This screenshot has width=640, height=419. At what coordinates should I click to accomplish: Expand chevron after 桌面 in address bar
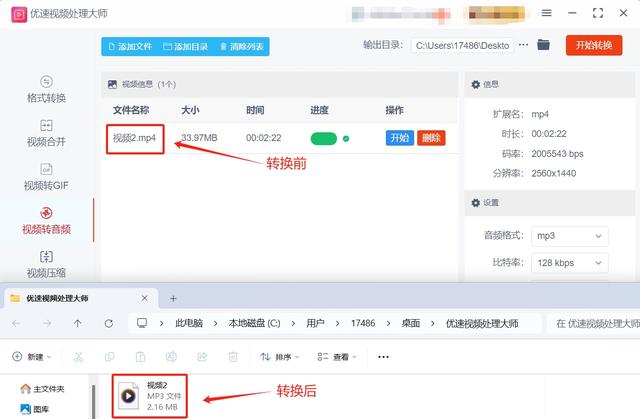point(433,324)
